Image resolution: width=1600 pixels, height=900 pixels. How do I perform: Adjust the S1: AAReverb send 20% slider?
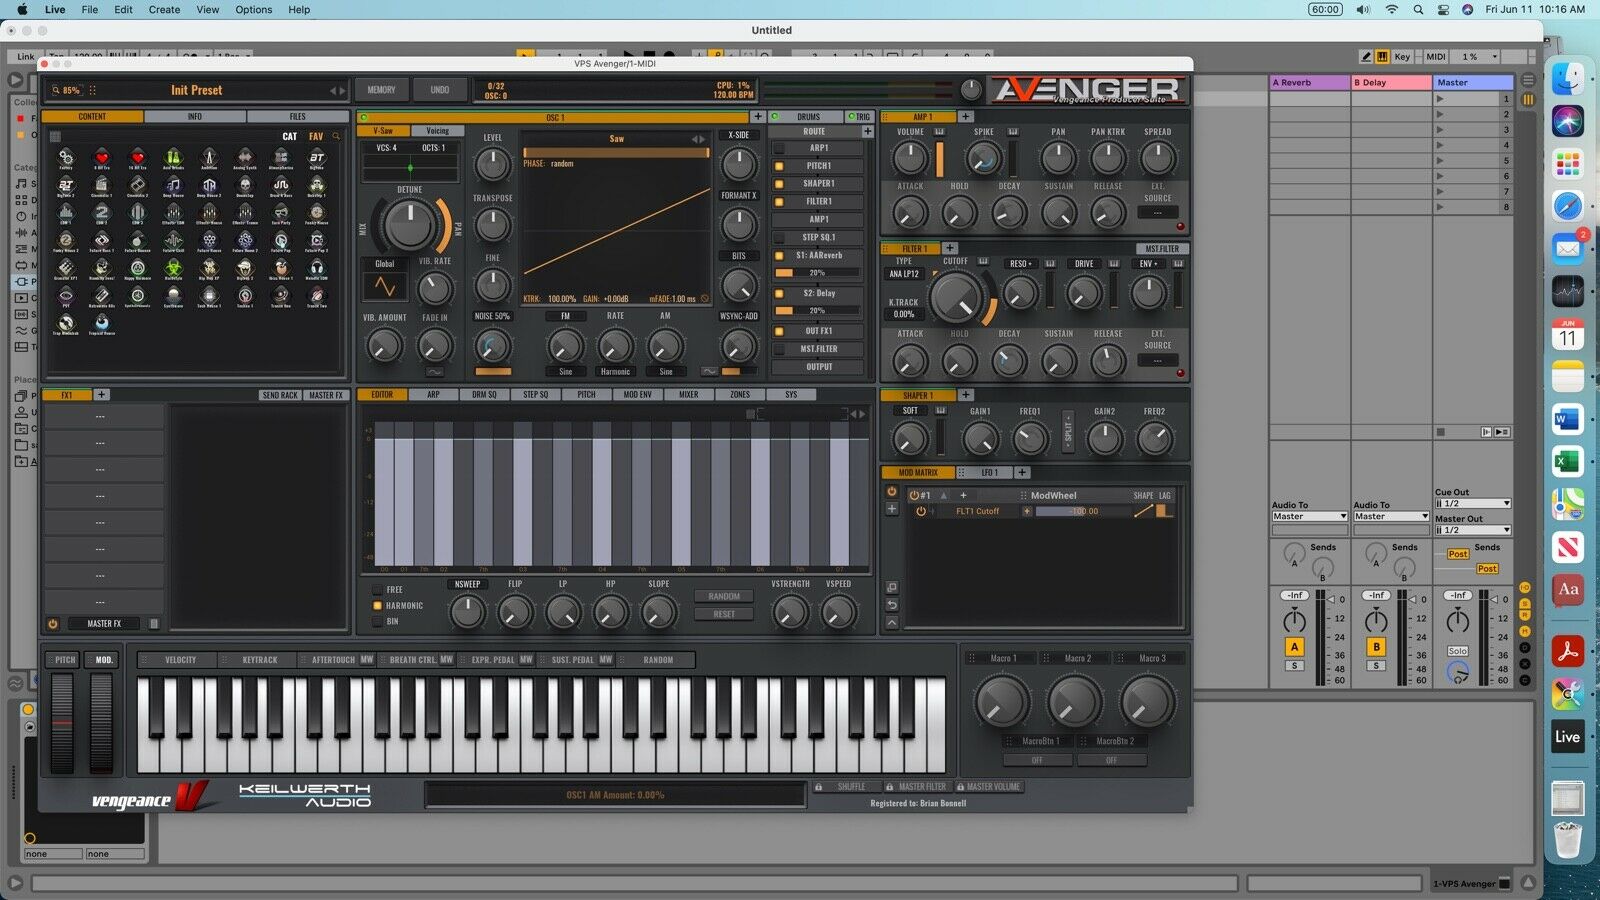pos(817,273)
